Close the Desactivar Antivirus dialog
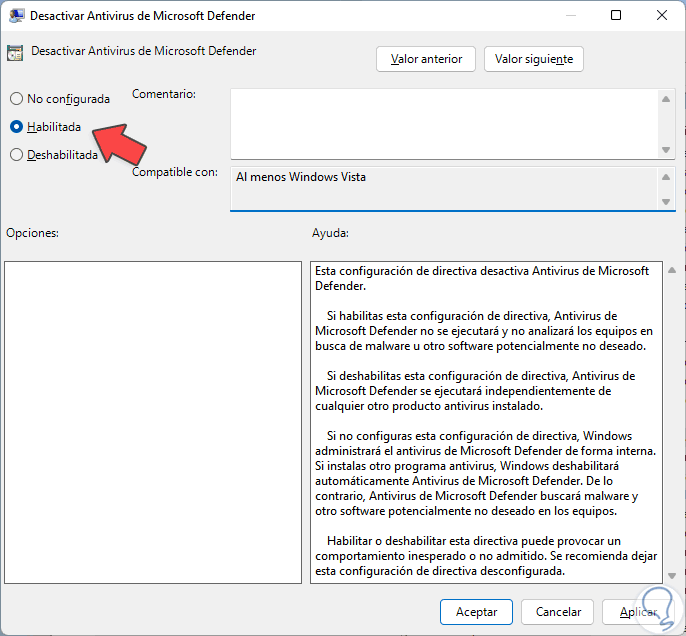 click(x=662, y=15)
